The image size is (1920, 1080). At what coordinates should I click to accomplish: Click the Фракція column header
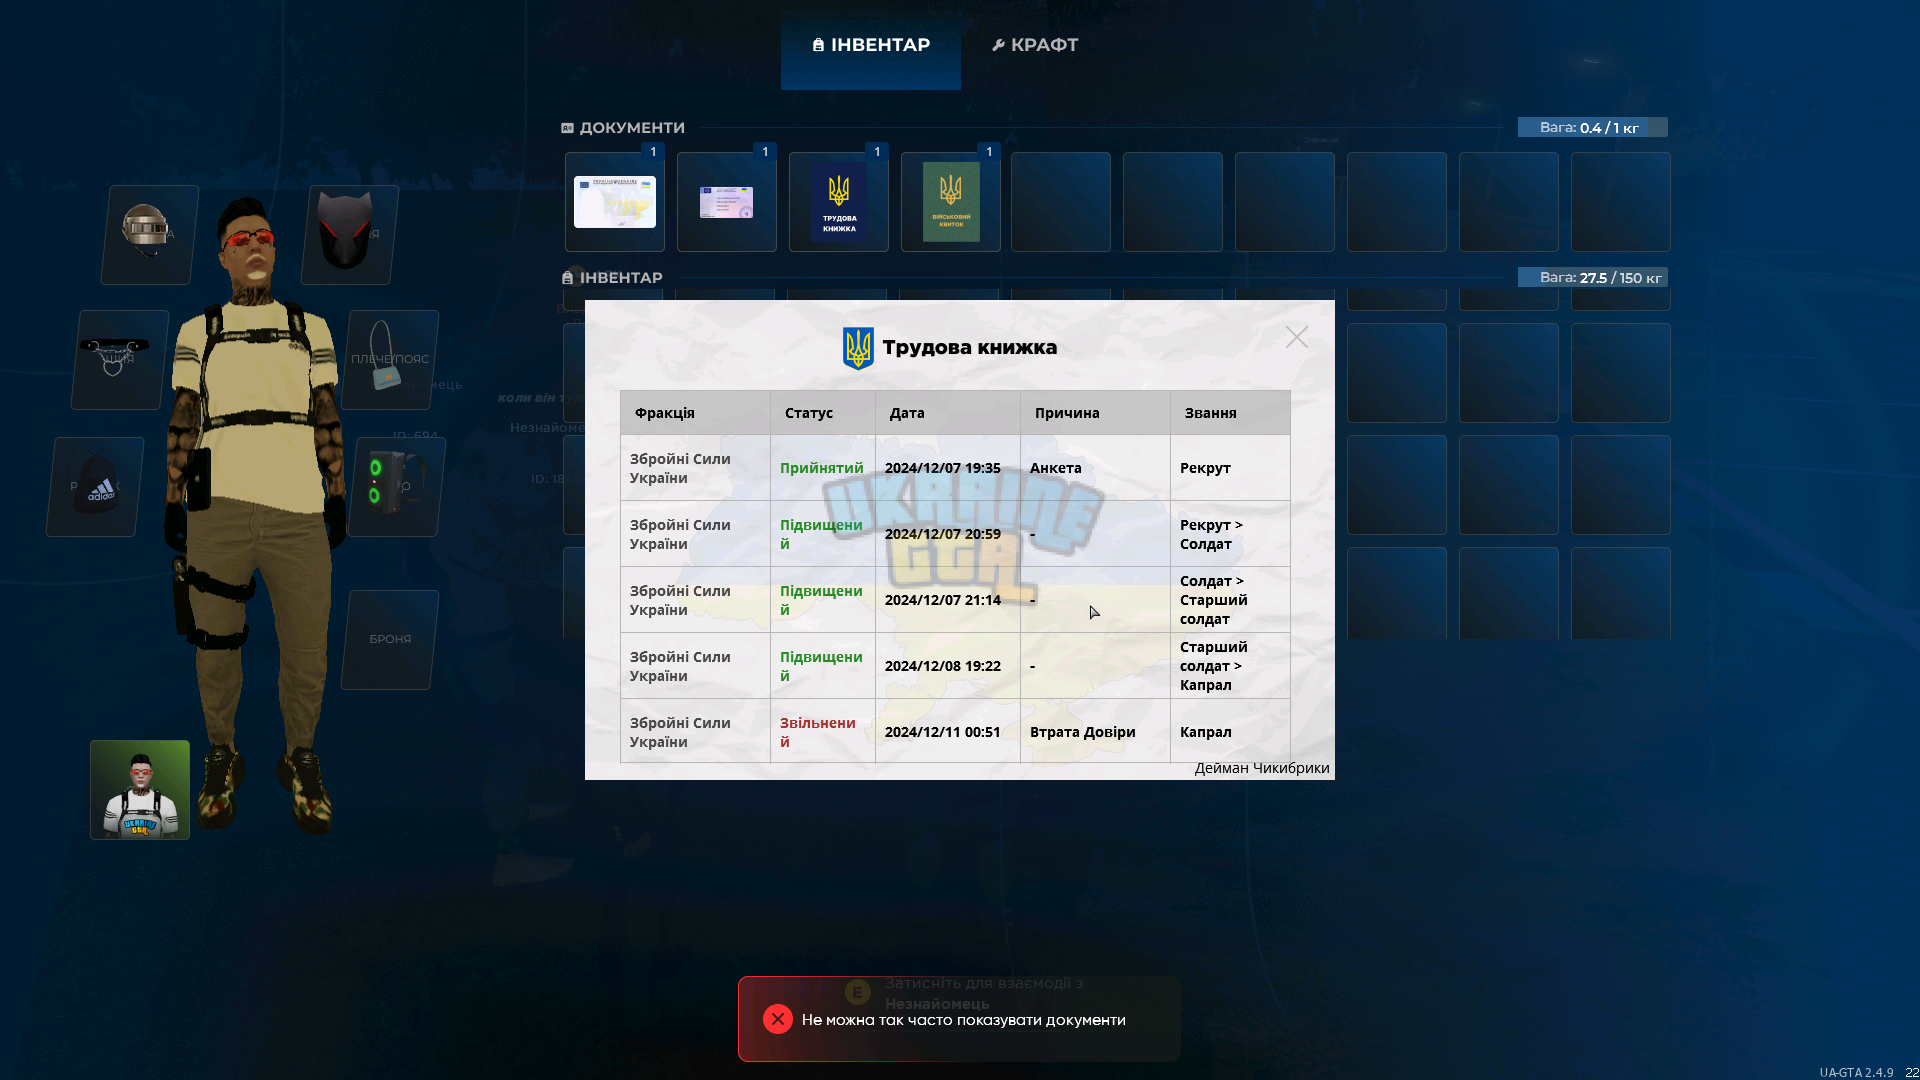point(695,413)
